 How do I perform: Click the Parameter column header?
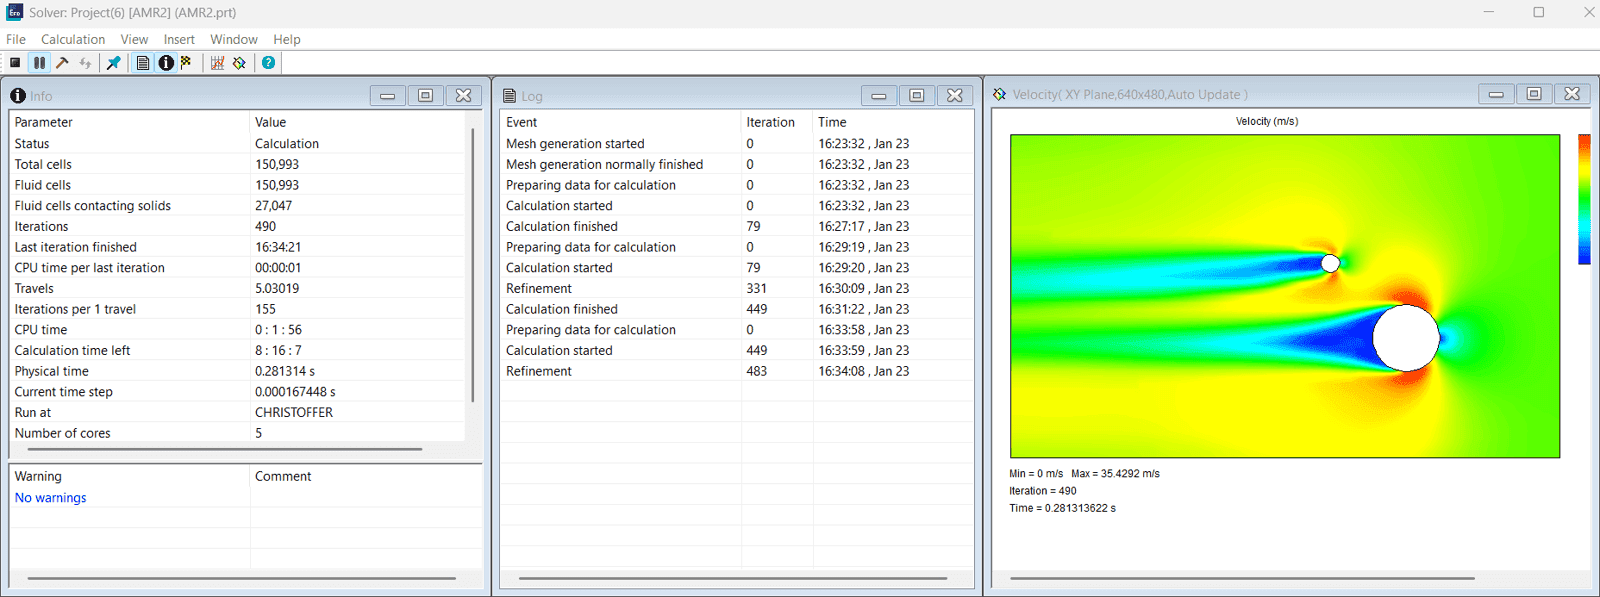coord(129,122)
